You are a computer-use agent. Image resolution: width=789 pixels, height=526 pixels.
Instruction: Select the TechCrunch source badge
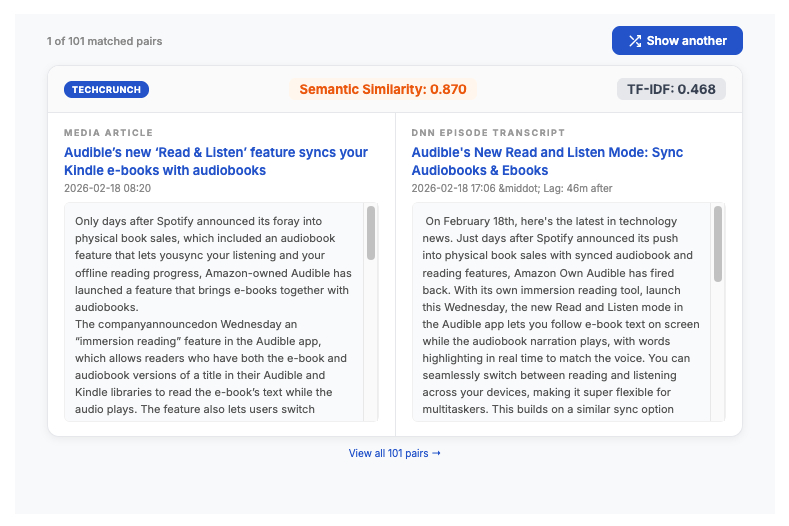click(x=106, y=90)
